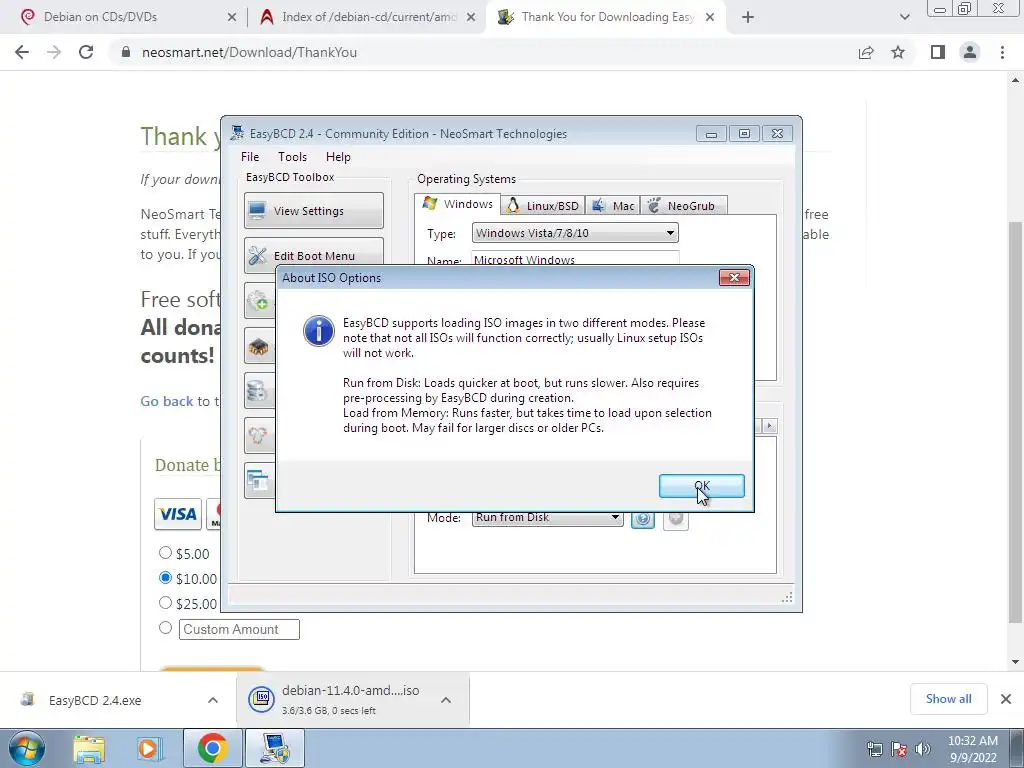Open Chrome three-dot menu

(1002, 52)
